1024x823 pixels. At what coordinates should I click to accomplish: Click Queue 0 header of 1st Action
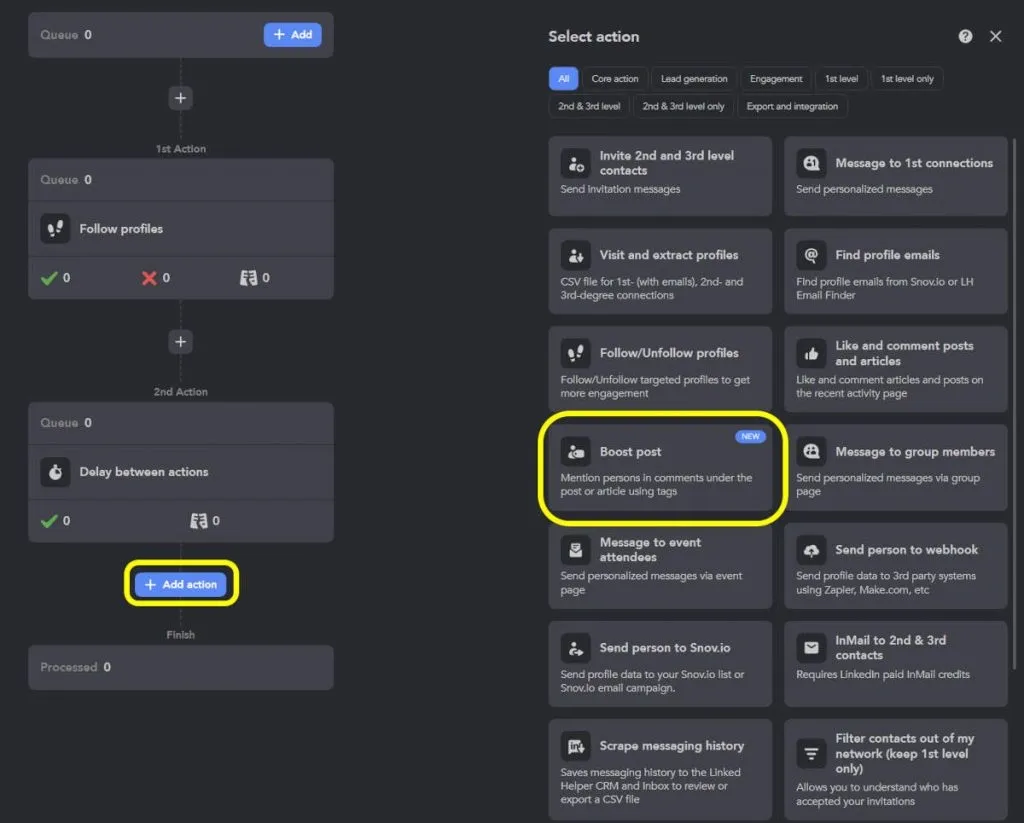coord(181,180)
